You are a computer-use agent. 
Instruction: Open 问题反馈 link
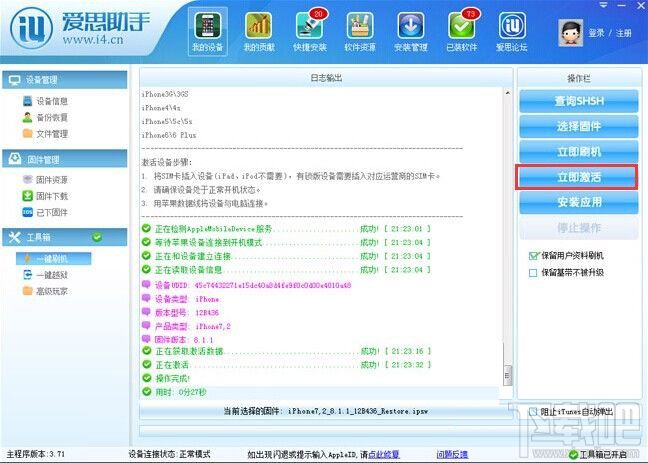click(x=452, y=454)
